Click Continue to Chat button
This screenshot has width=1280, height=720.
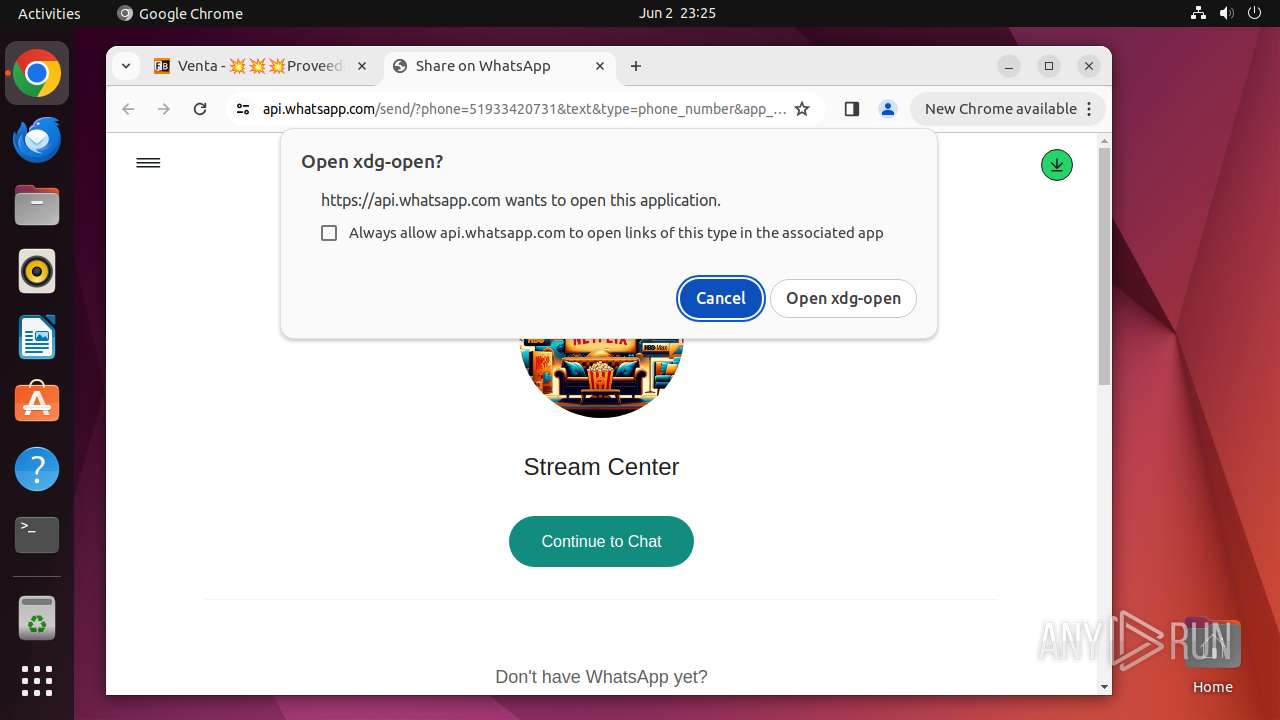pos(601,541)
